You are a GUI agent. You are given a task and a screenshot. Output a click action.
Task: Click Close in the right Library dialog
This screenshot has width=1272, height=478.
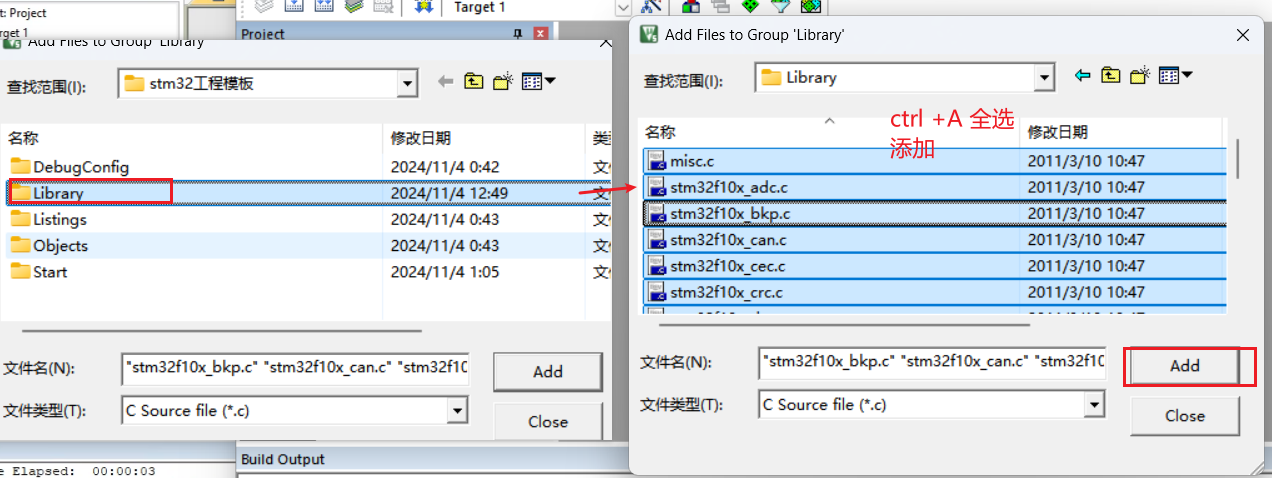coord(1185,416)
